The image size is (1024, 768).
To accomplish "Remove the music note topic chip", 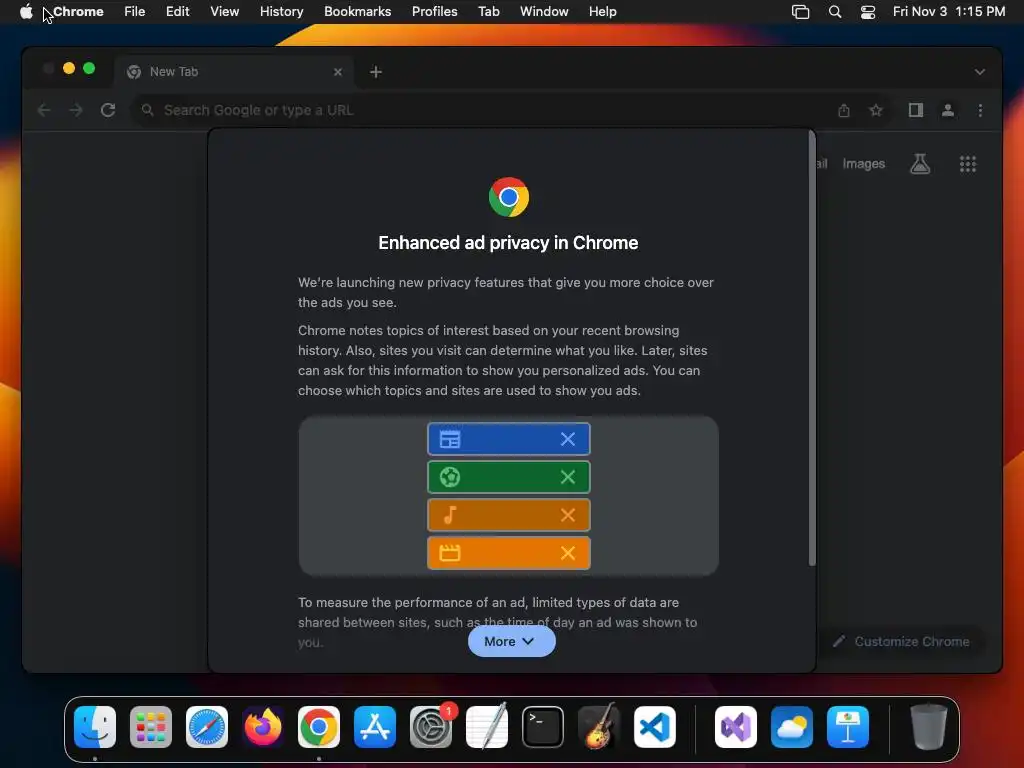I will click(x=568, y=515).
